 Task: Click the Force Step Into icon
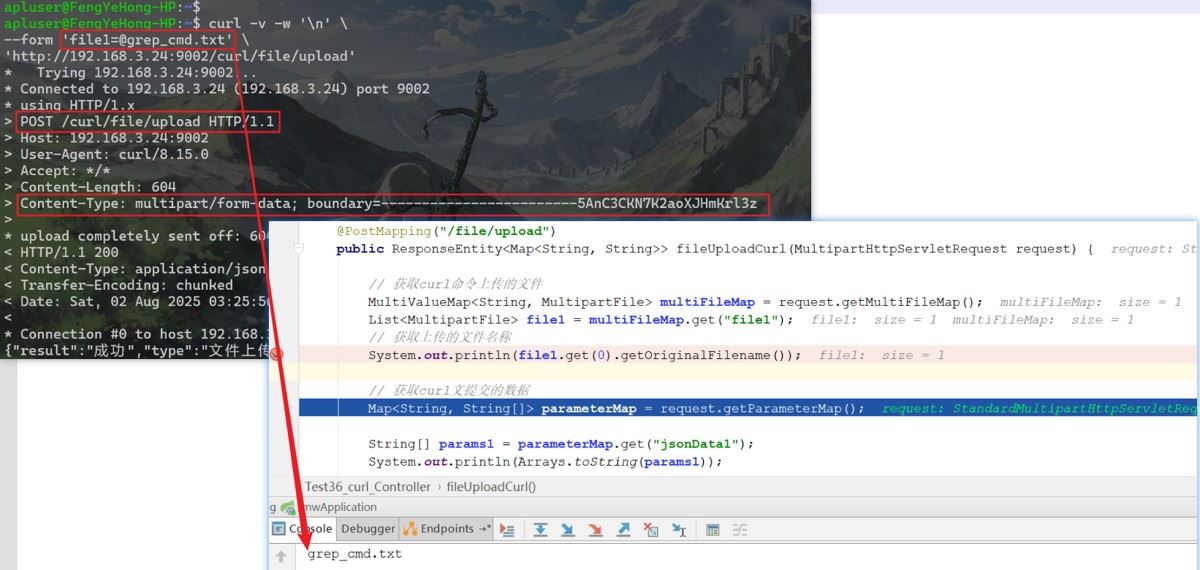coord(596,530)
